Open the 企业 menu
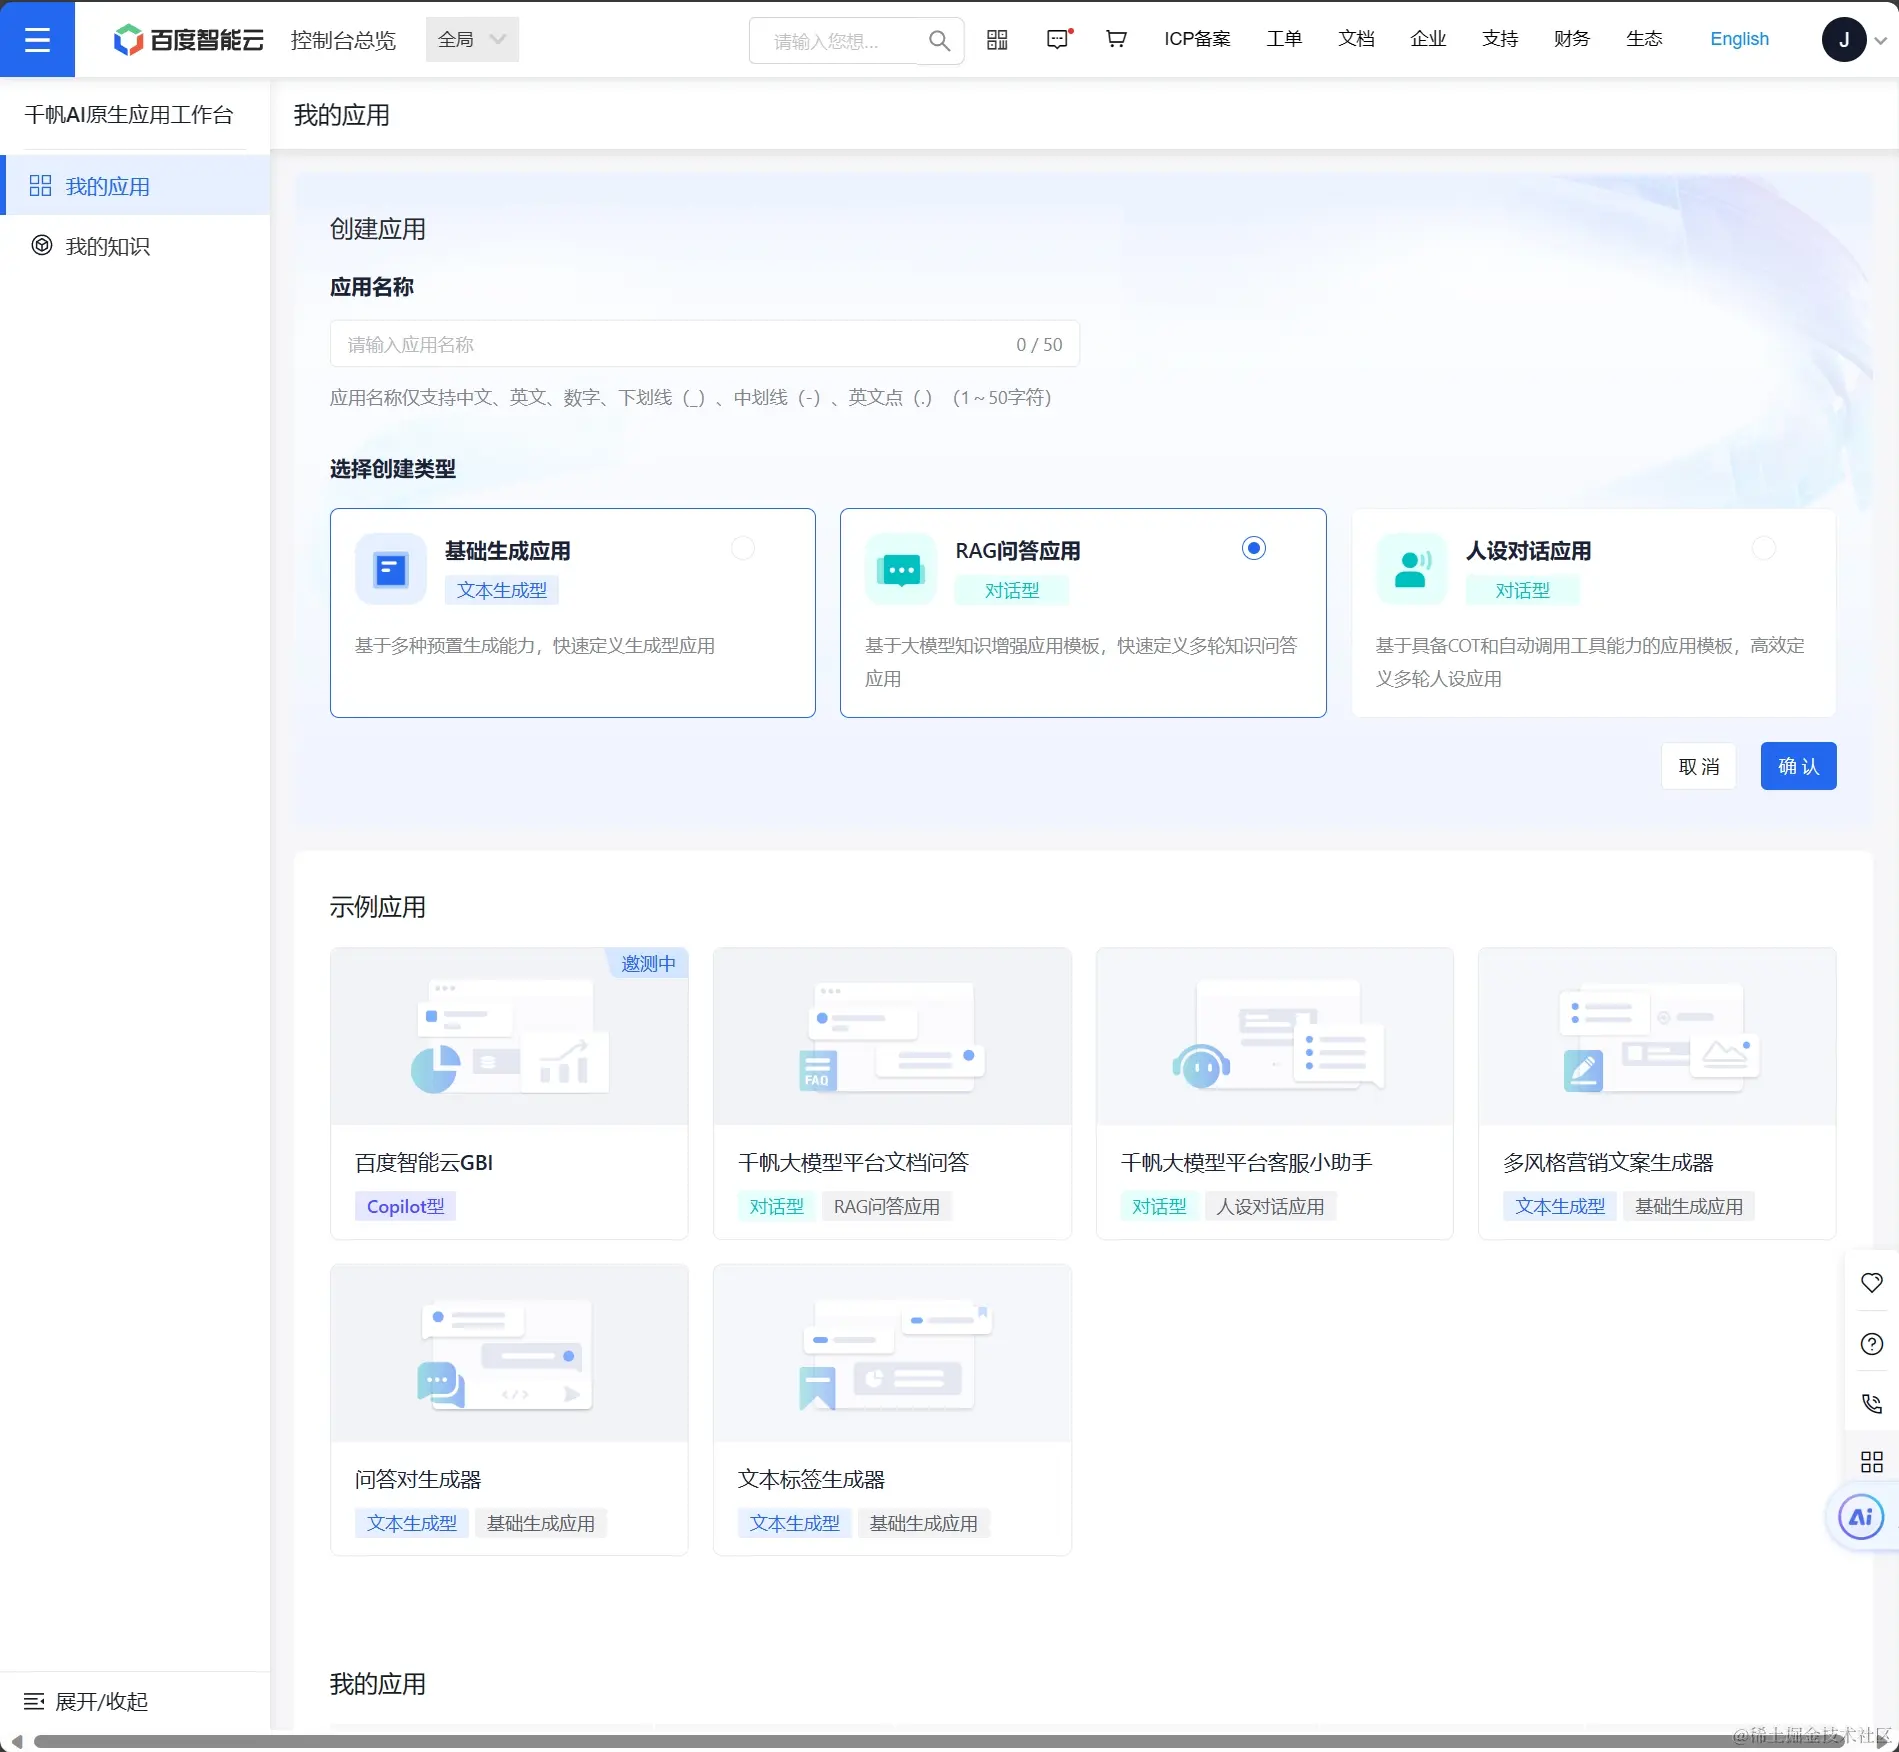1899x1752 pixels. click(1428, 39)
